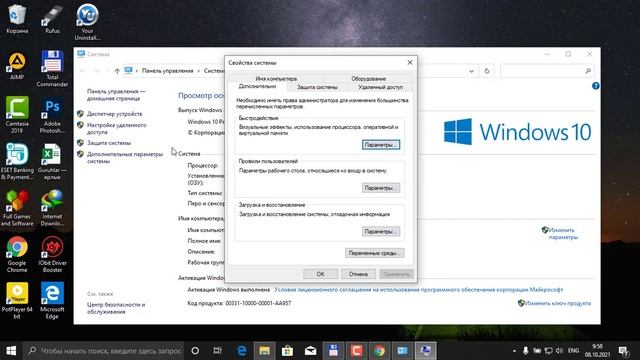The width and height of the screenshot is (640, 360).
Task: Click the Control Panel search field
Action: (x=547, y=71)
